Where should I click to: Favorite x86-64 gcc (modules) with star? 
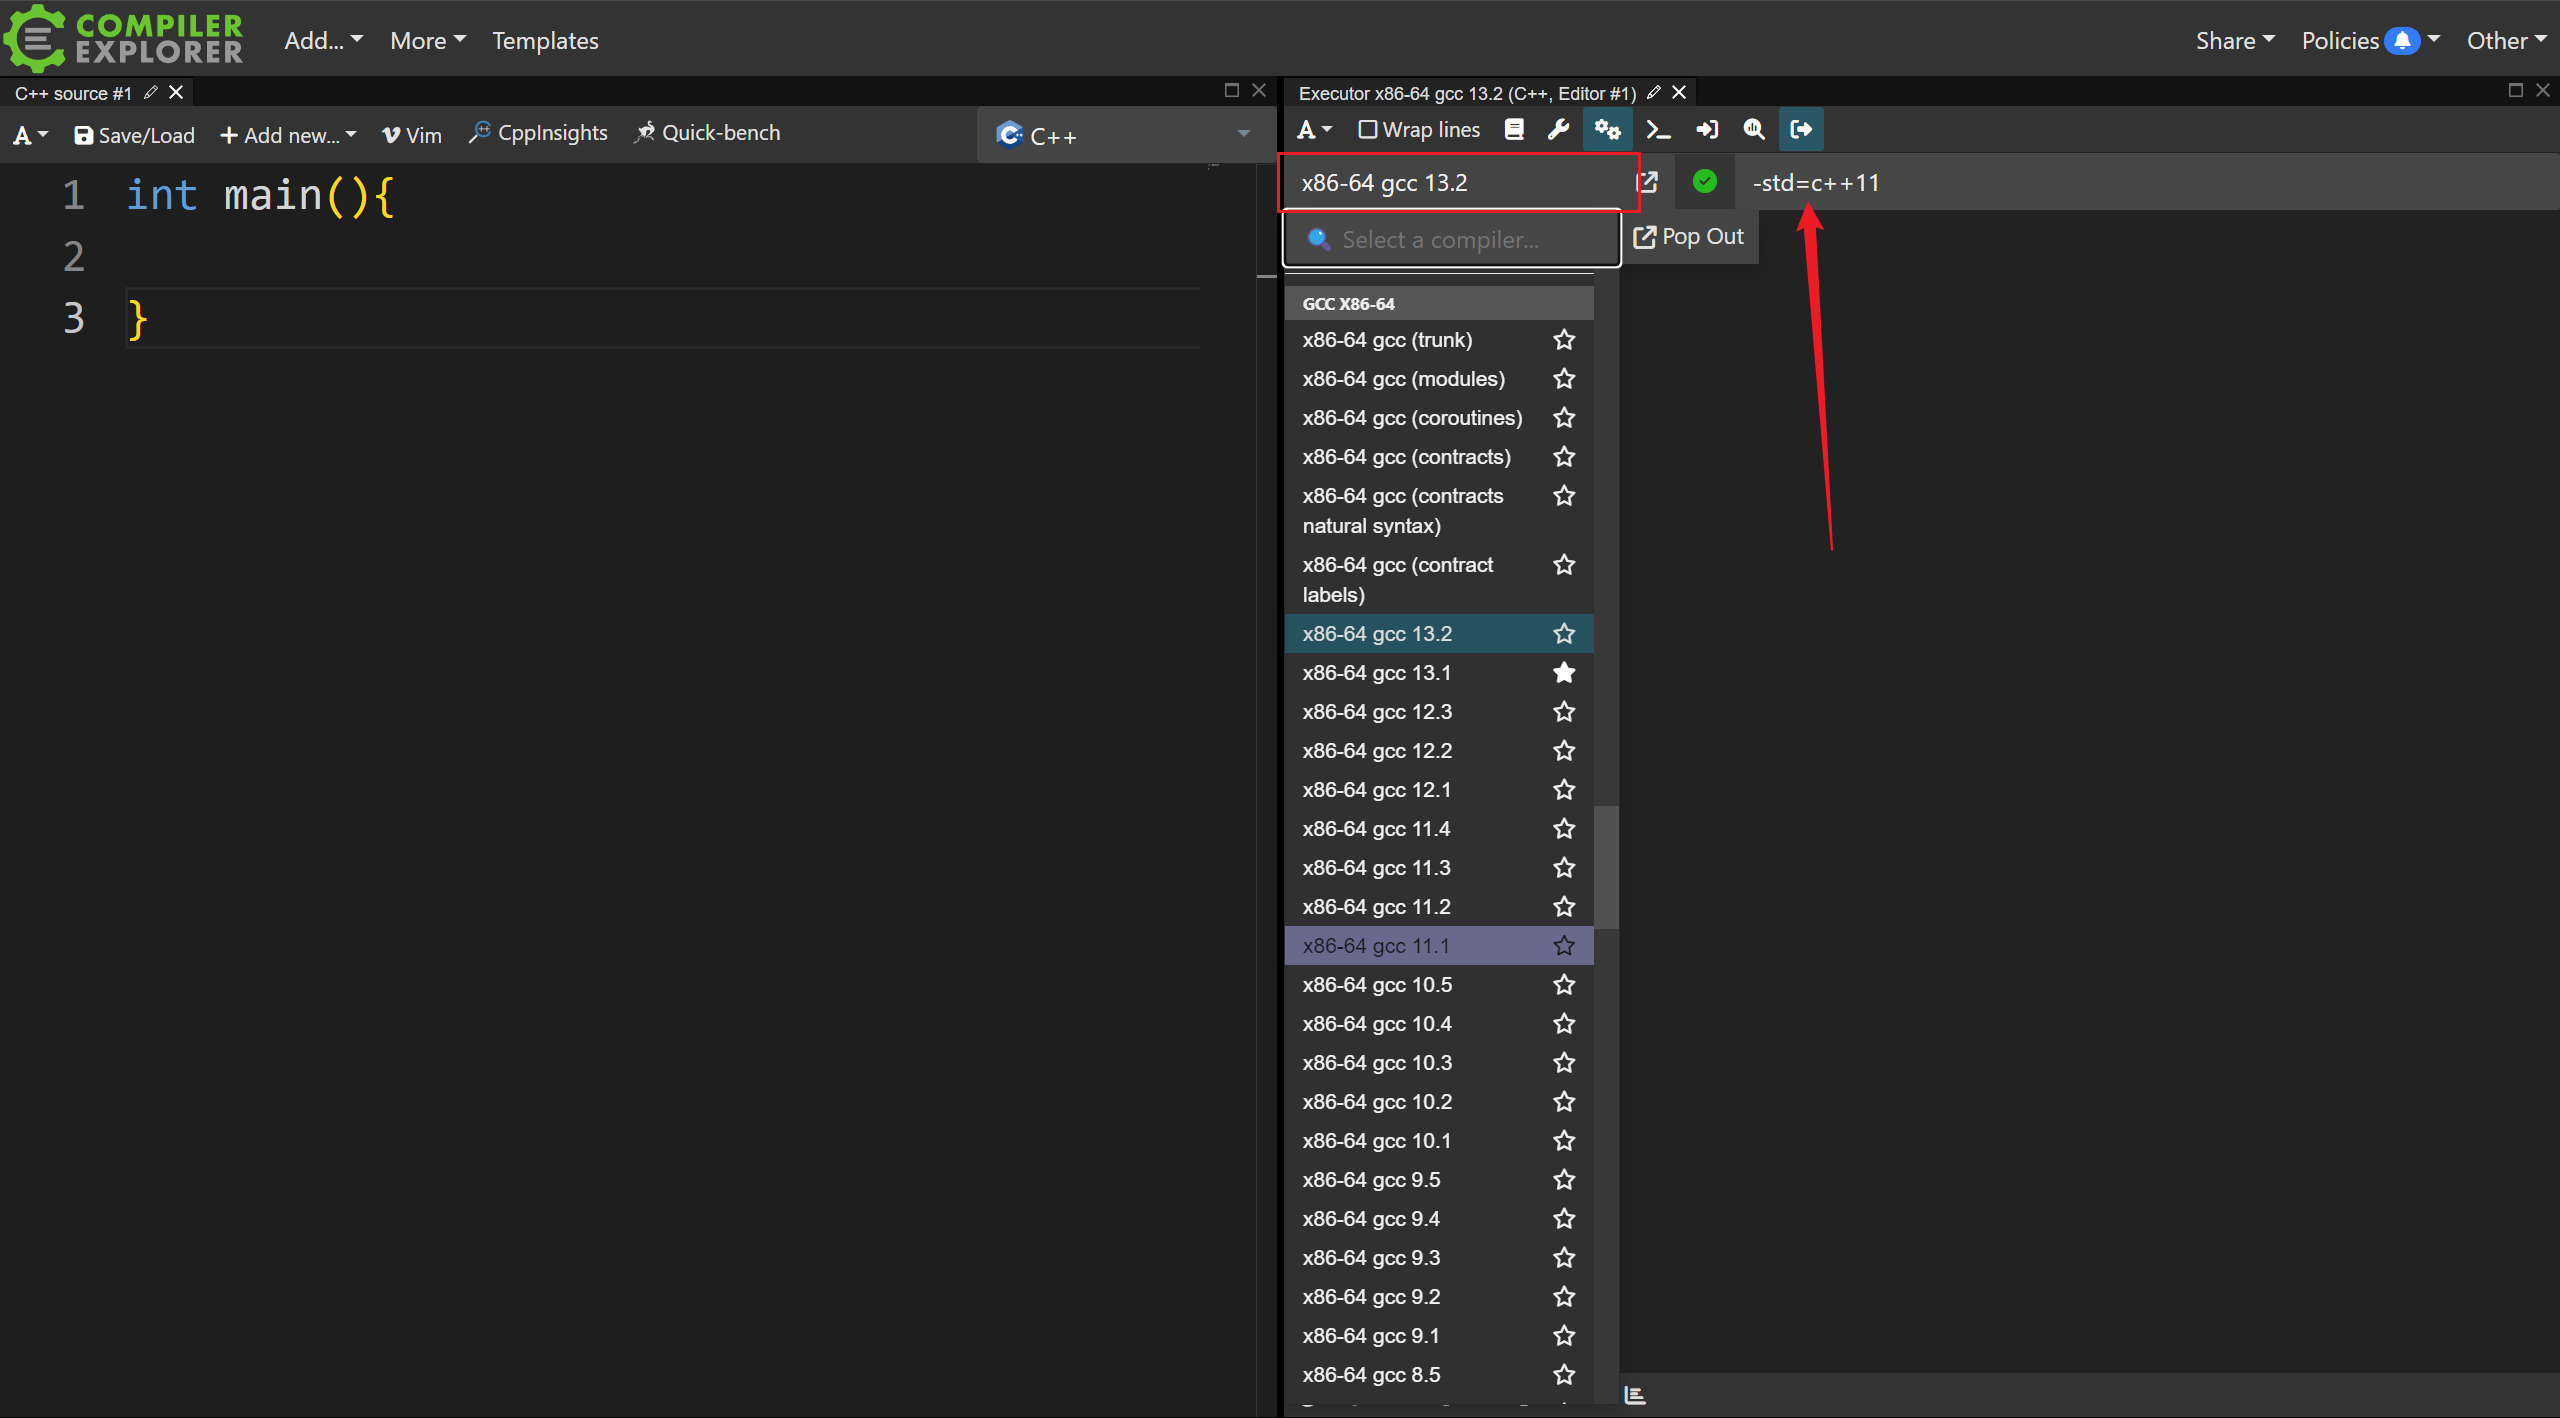(1564, 379)
